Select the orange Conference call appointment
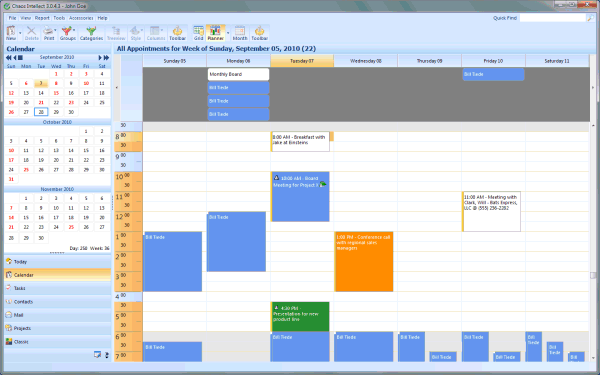The width and height of the screenshot is (600, 375). pyautogui.click(x=364, y=261)
